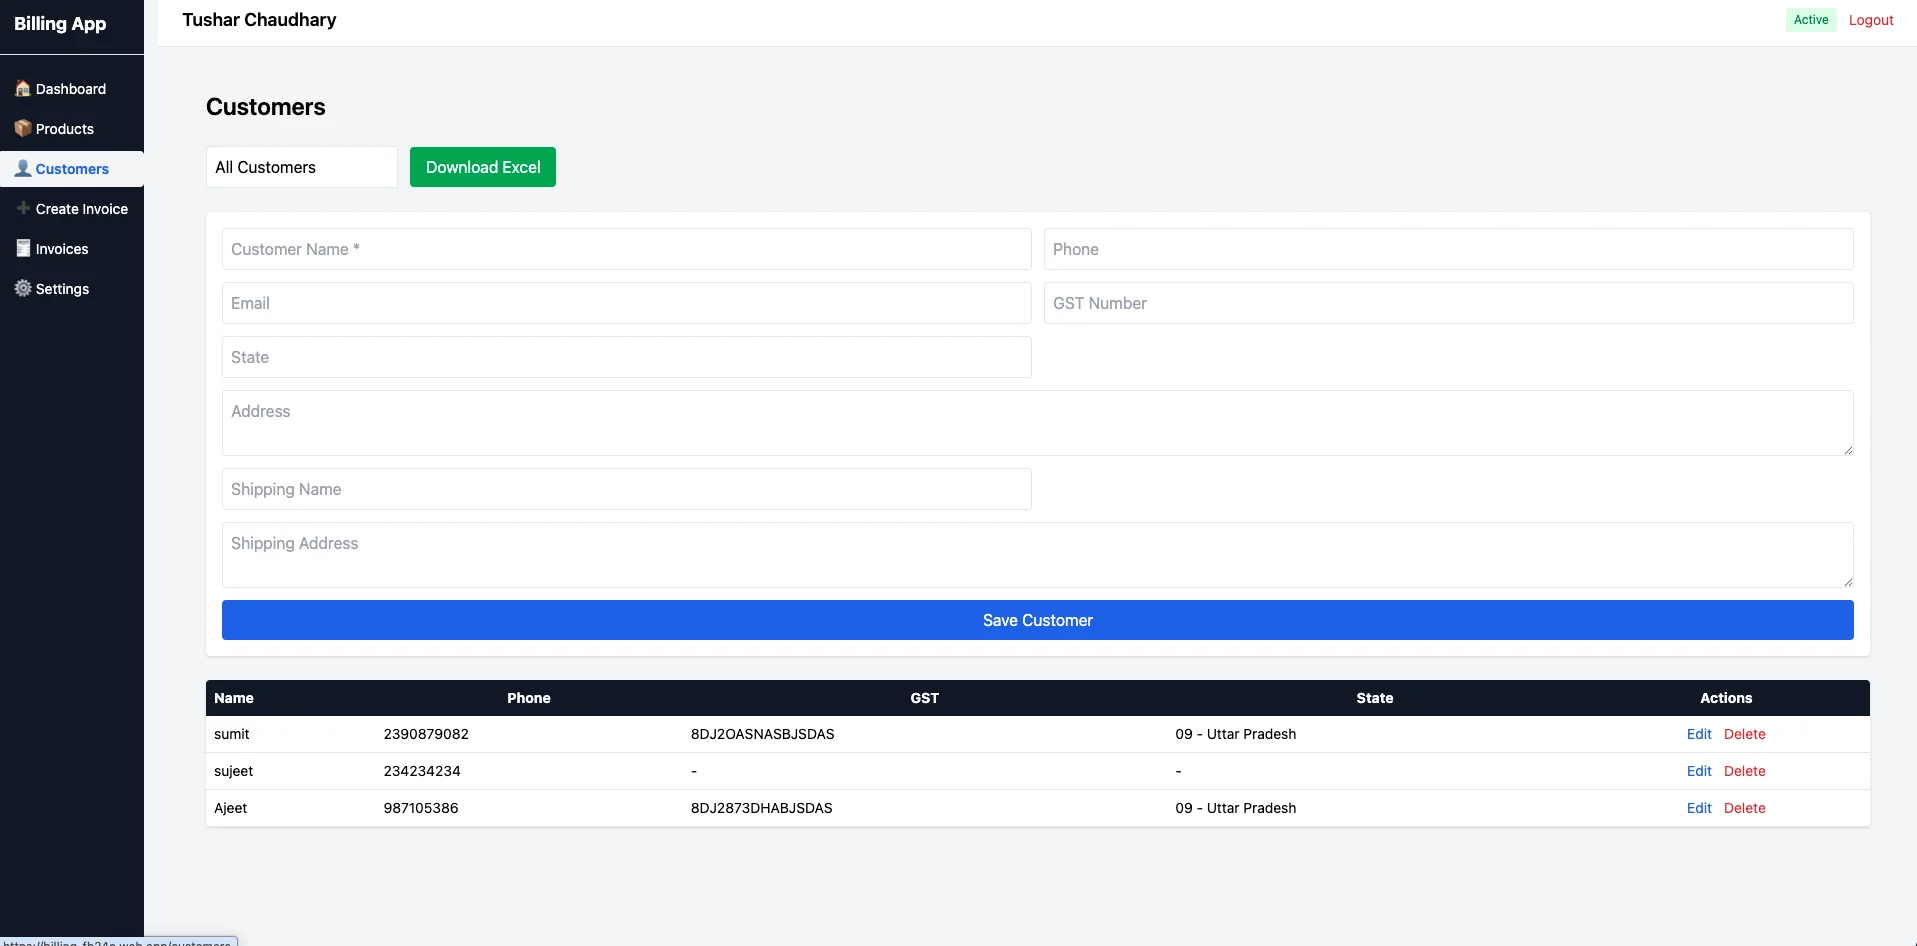
Task: Delete the customer named sujeet
Action: pos(1744,770)
